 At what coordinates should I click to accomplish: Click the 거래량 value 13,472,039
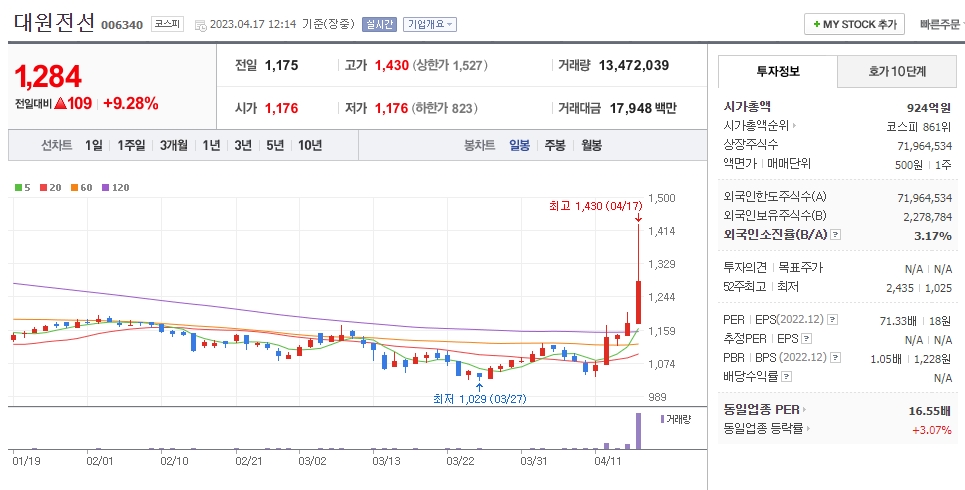click(x=634, y=65)
